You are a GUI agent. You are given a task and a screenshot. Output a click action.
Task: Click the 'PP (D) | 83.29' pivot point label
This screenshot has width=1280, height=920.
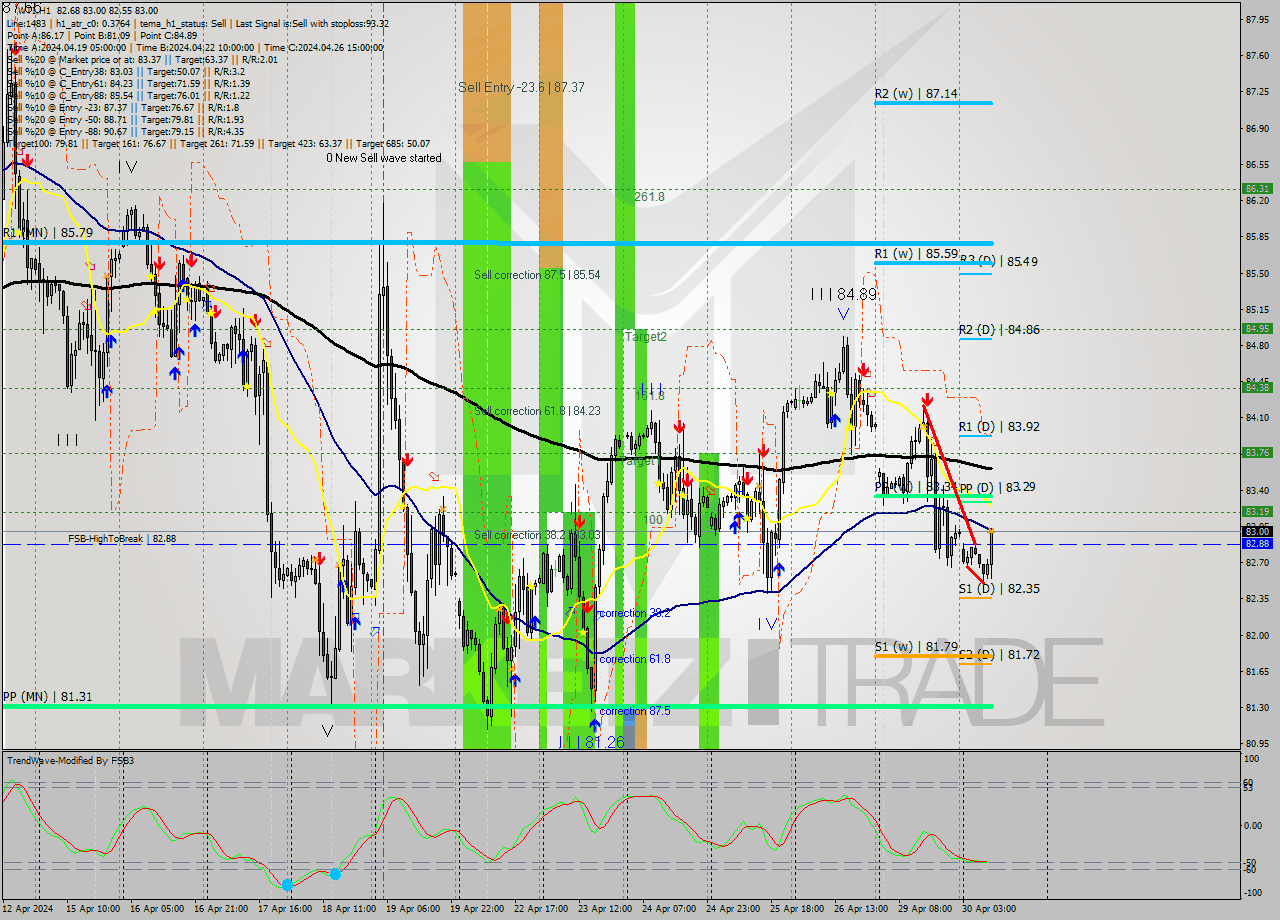997,488
